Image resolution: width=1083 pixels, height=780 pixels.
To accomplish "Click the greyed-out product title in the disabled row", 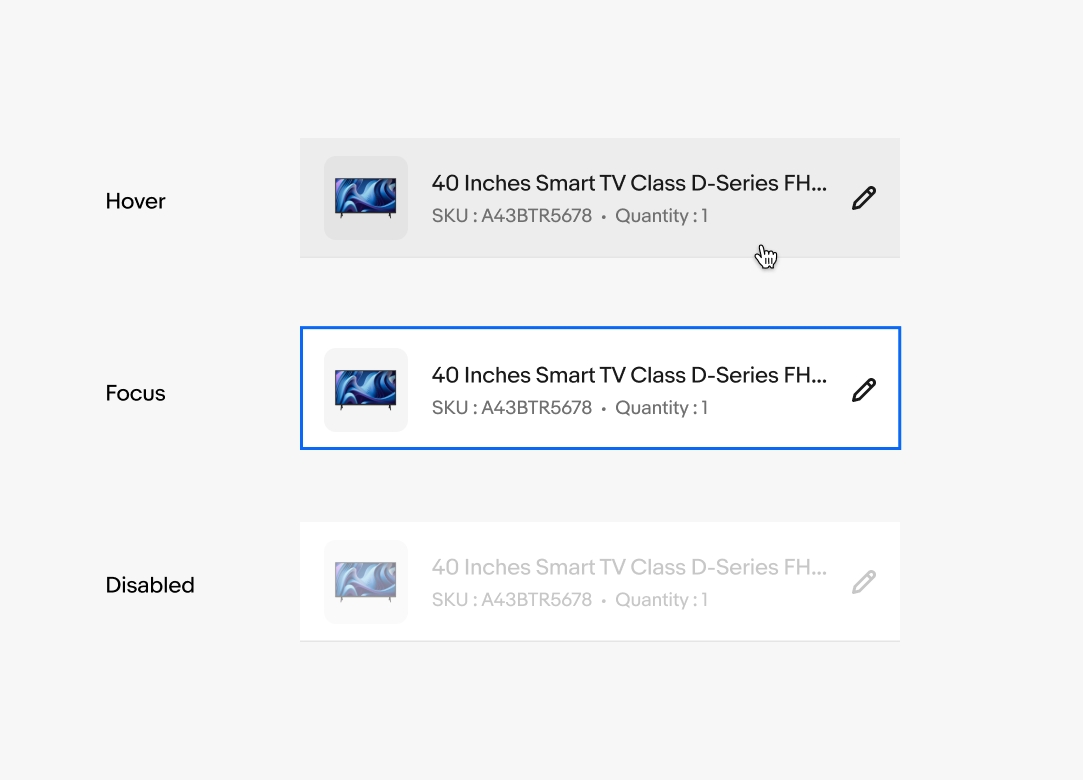I will pos(629,567).
